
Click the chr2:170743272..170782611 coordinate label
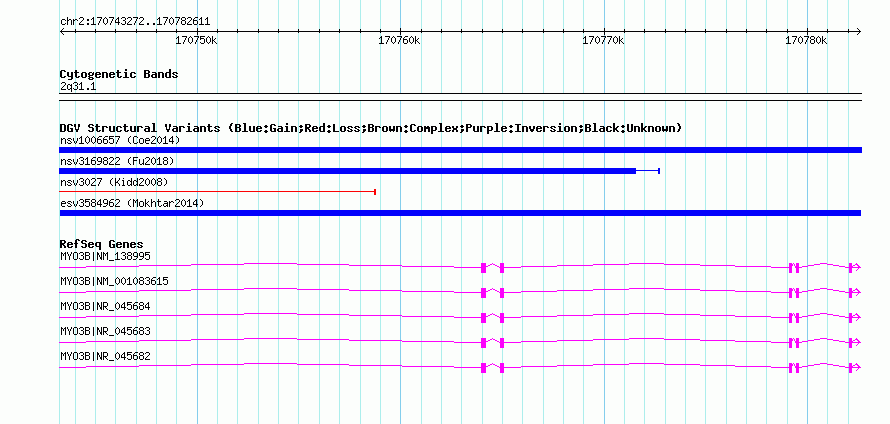pyautogui.click(x=135, y=22)
